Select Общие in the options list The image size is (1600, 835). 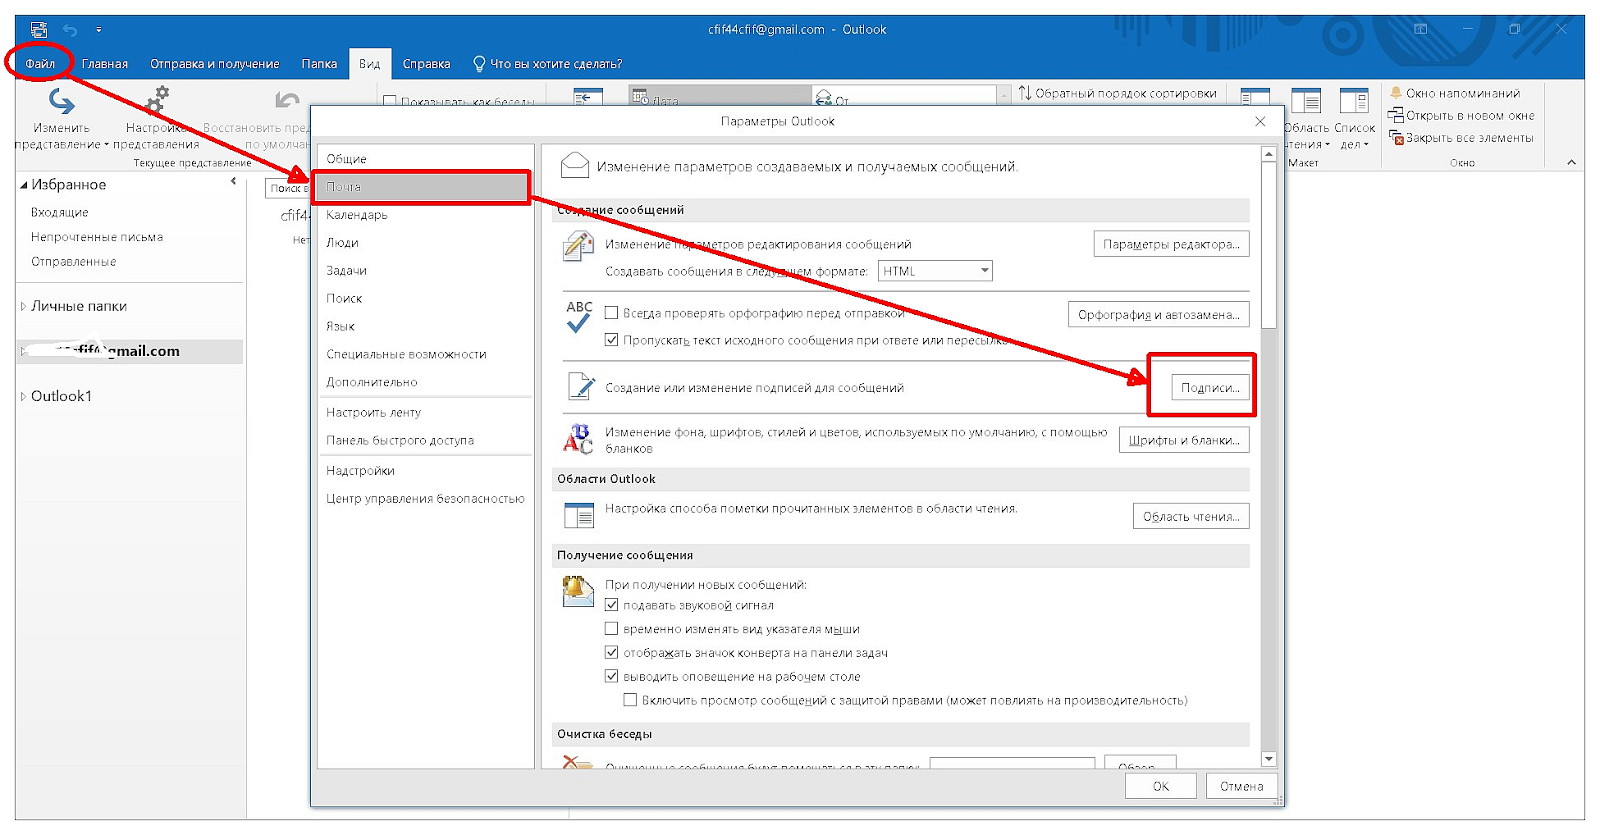(425, 159)
